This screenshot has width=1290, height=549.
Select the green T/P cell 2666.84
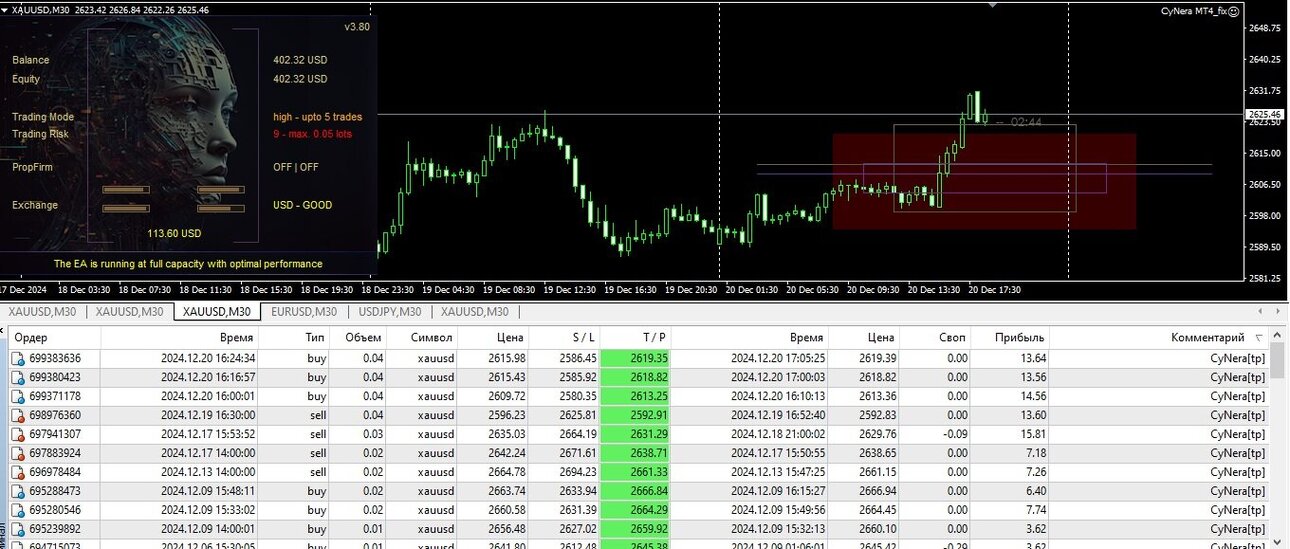click(x=636, y=491)
